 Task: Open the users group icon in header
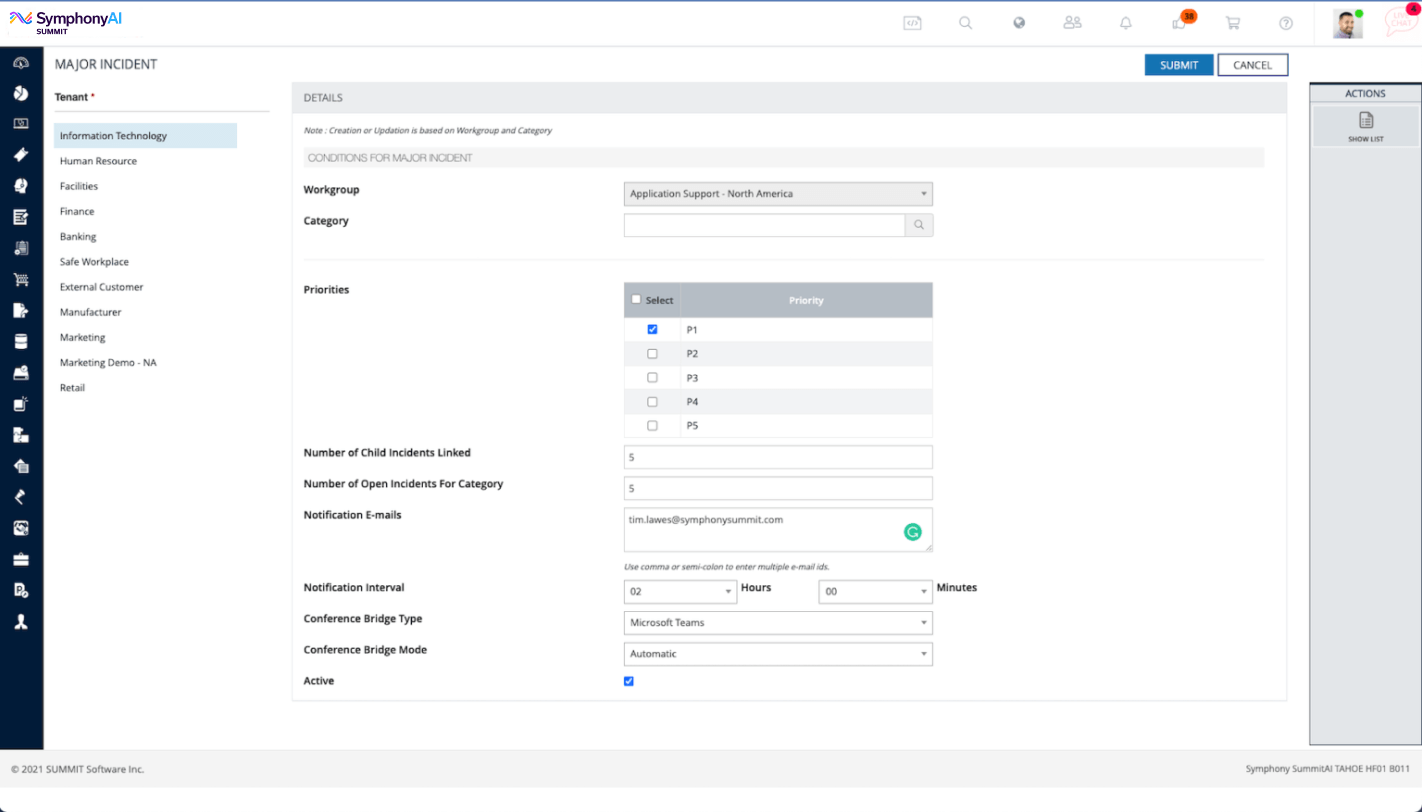1073,23
